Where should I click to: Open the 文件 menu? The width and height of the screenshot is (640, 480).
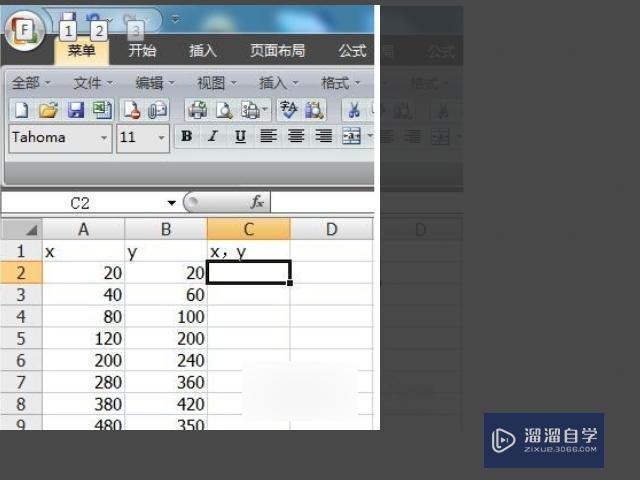93,83
